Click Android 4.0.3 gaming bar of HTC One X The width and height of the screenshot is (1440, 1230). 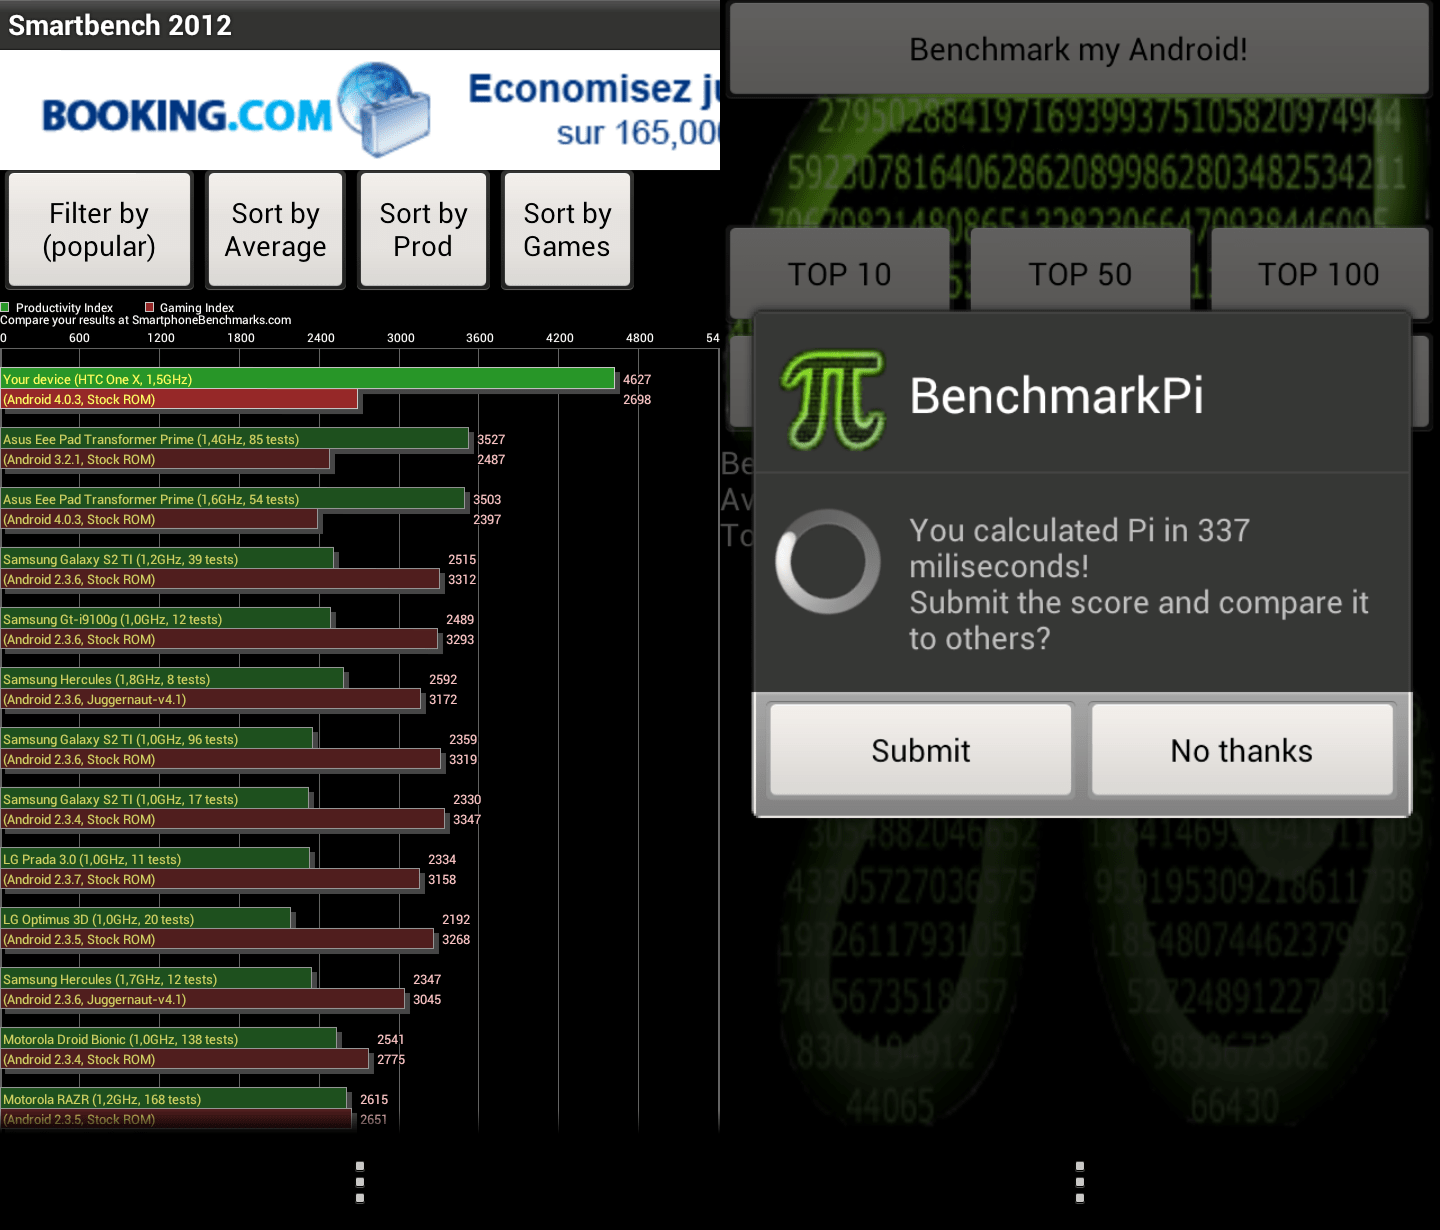point(180,399)
